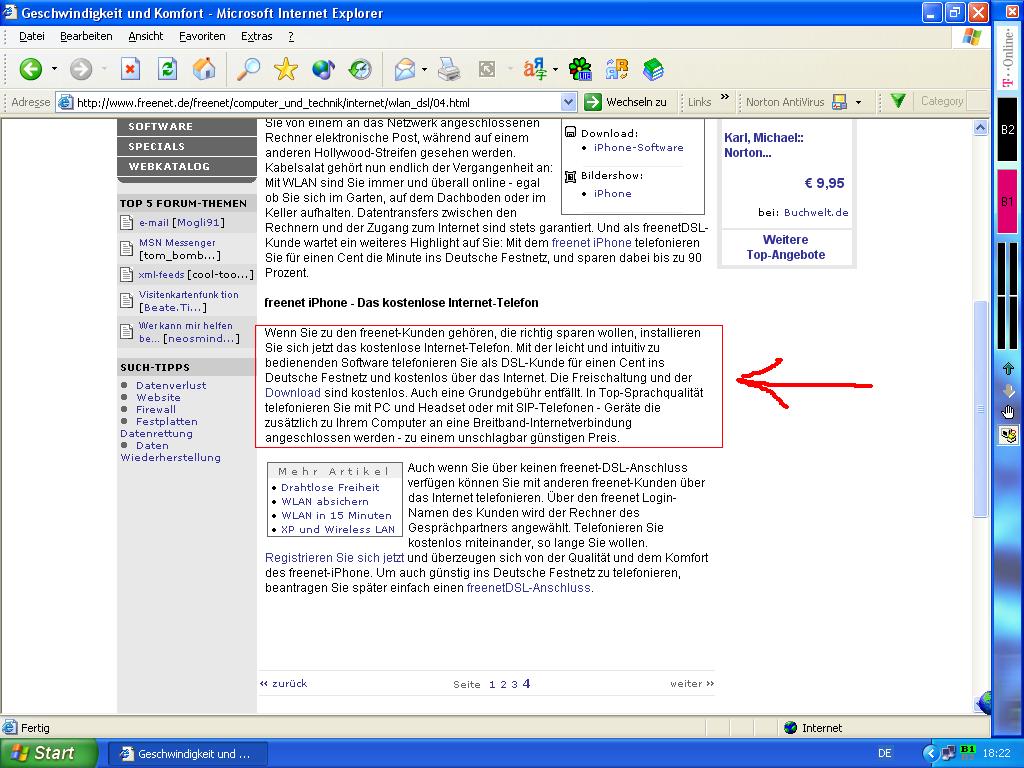Screen dimensions: 1024x768
Task: Open the Favoriten menu
Action: (x=202, y=37)
